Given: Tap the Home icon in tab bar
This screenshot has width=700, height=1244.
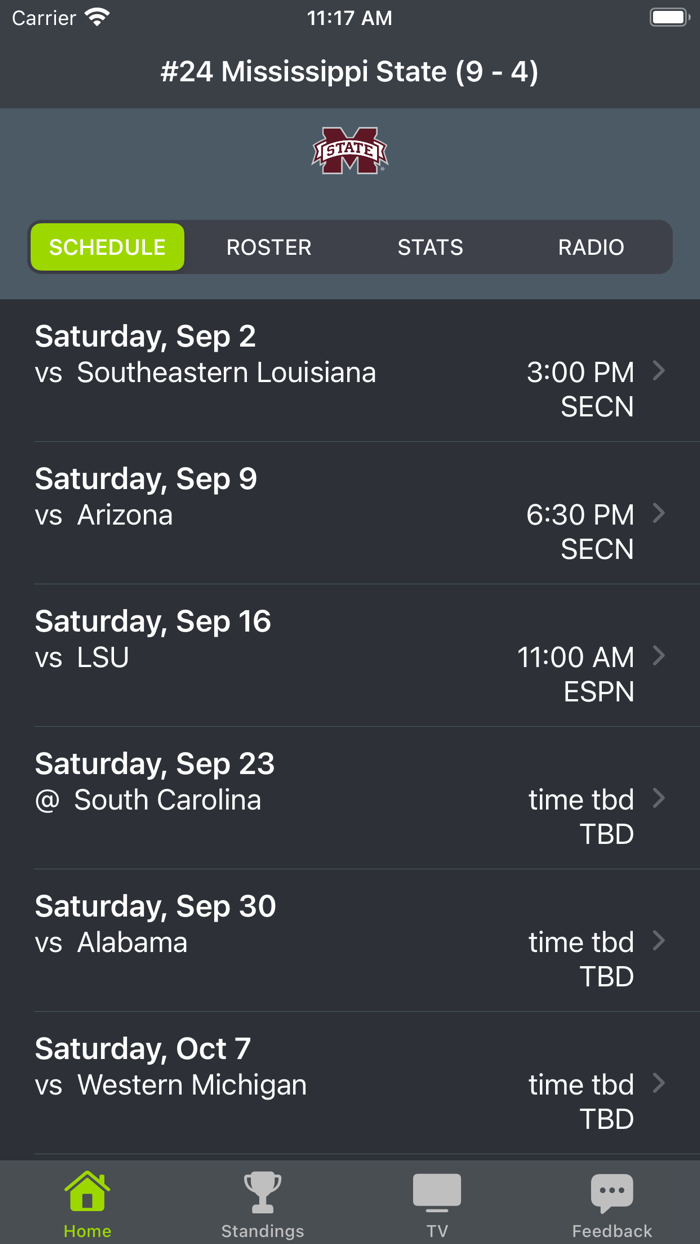Looking at the screenshot, I should click(x=87, y=1191).
